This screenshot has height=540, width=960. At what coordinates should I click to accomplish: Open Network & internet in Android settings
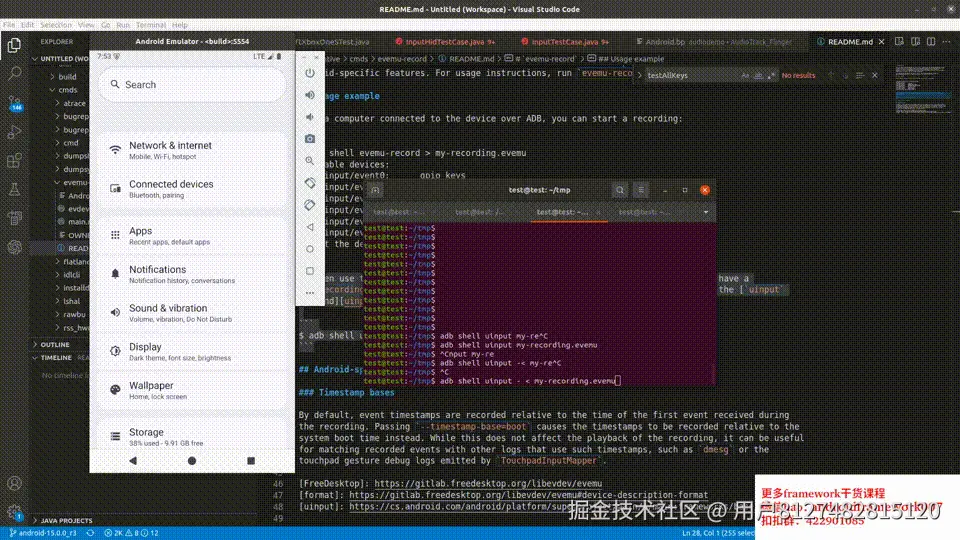[x=192, y=150]
